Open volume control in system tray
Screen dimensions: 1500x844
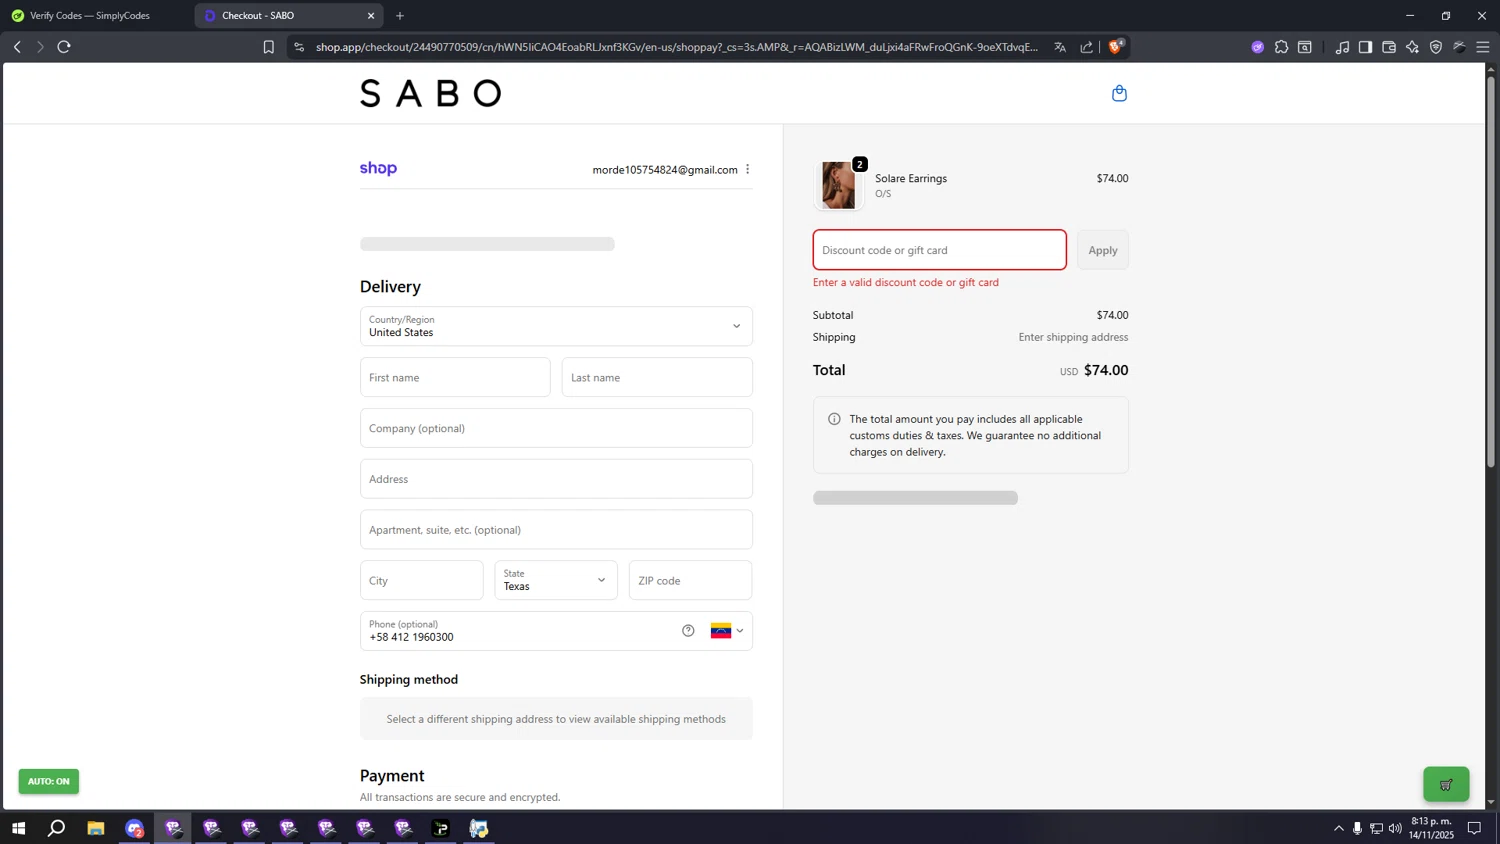point(1395,828)
